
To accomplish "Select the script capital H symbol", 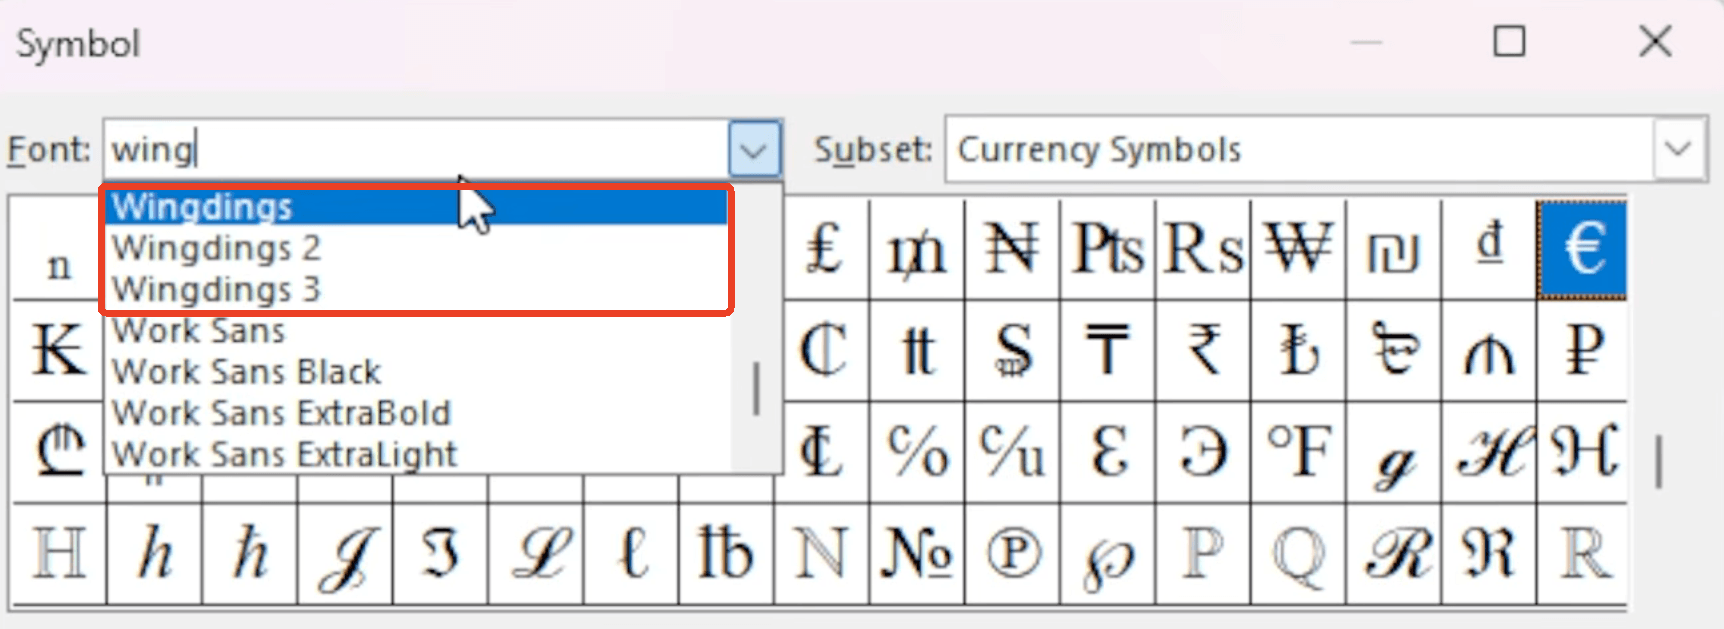I will tap(1489, 453).
